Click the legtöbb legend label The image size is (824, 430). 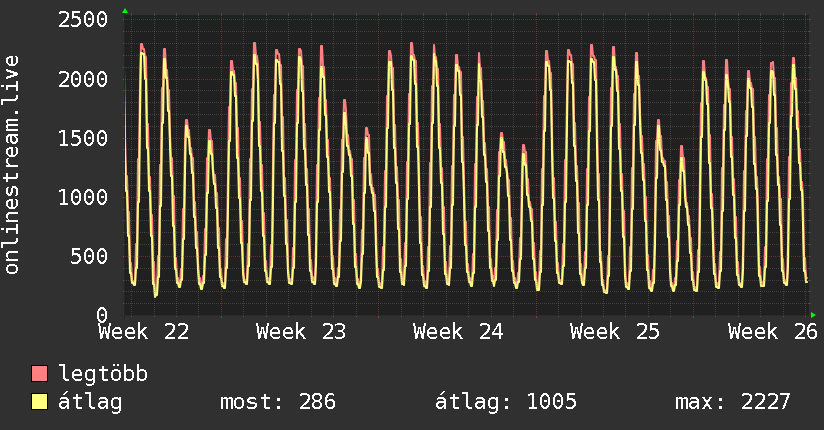point(103,374)
